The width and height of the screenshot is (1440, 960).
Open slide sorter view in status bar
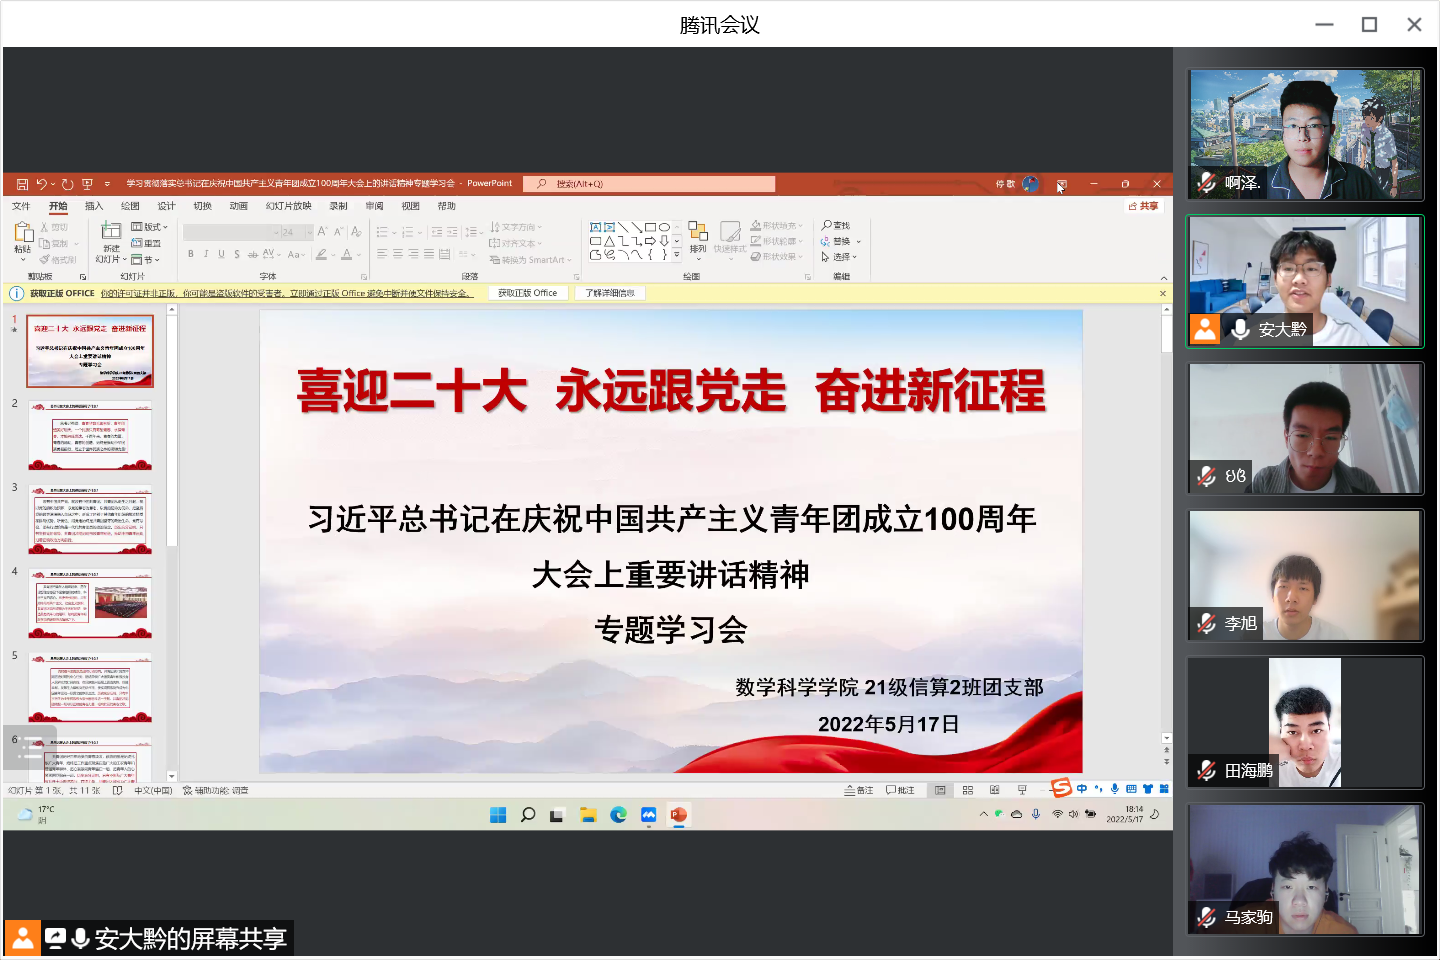pyautogui.click(x=967, y=790)
